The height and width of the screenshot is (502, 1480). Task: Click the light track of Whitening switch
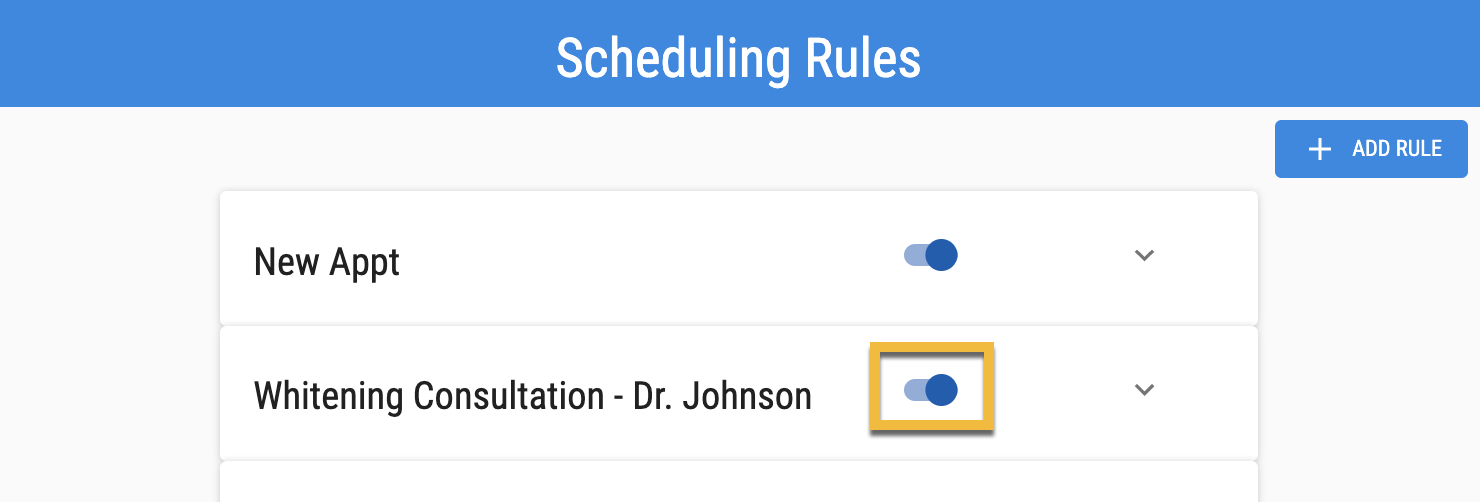(912, 390)
